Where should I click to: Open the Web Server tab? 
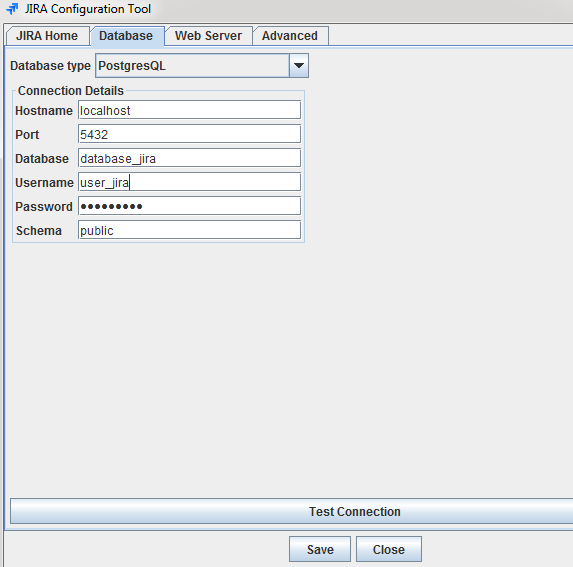click(208, 36)
